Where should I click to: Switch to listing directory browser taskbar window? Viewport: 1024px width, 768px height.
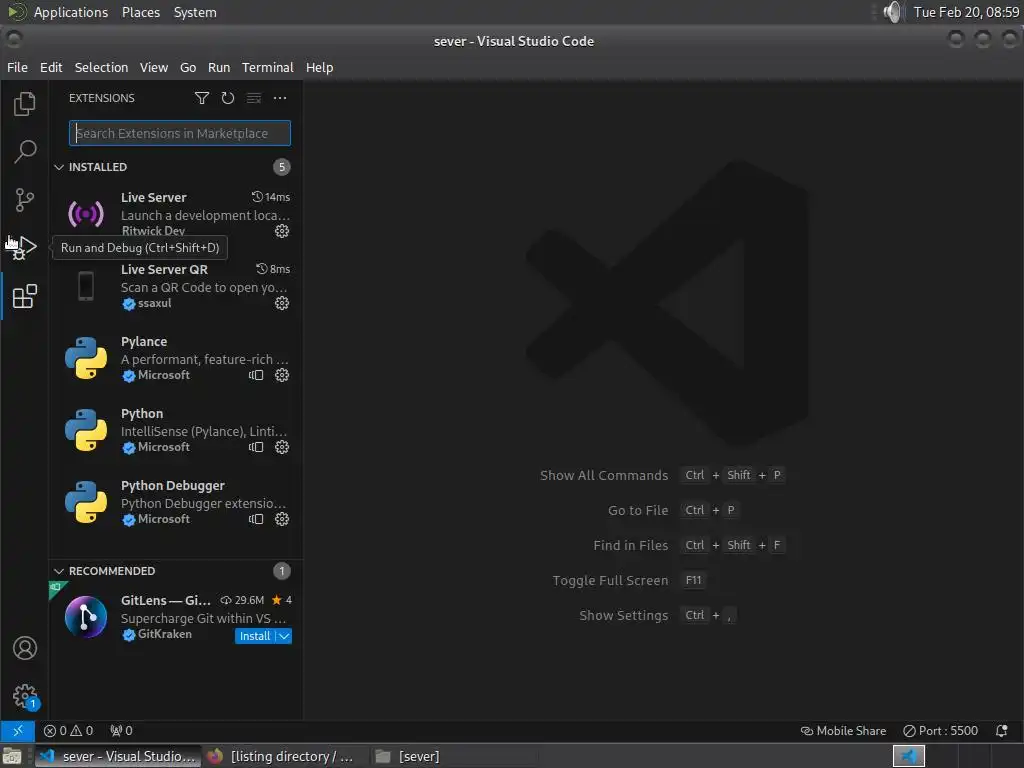coord(282,756)
